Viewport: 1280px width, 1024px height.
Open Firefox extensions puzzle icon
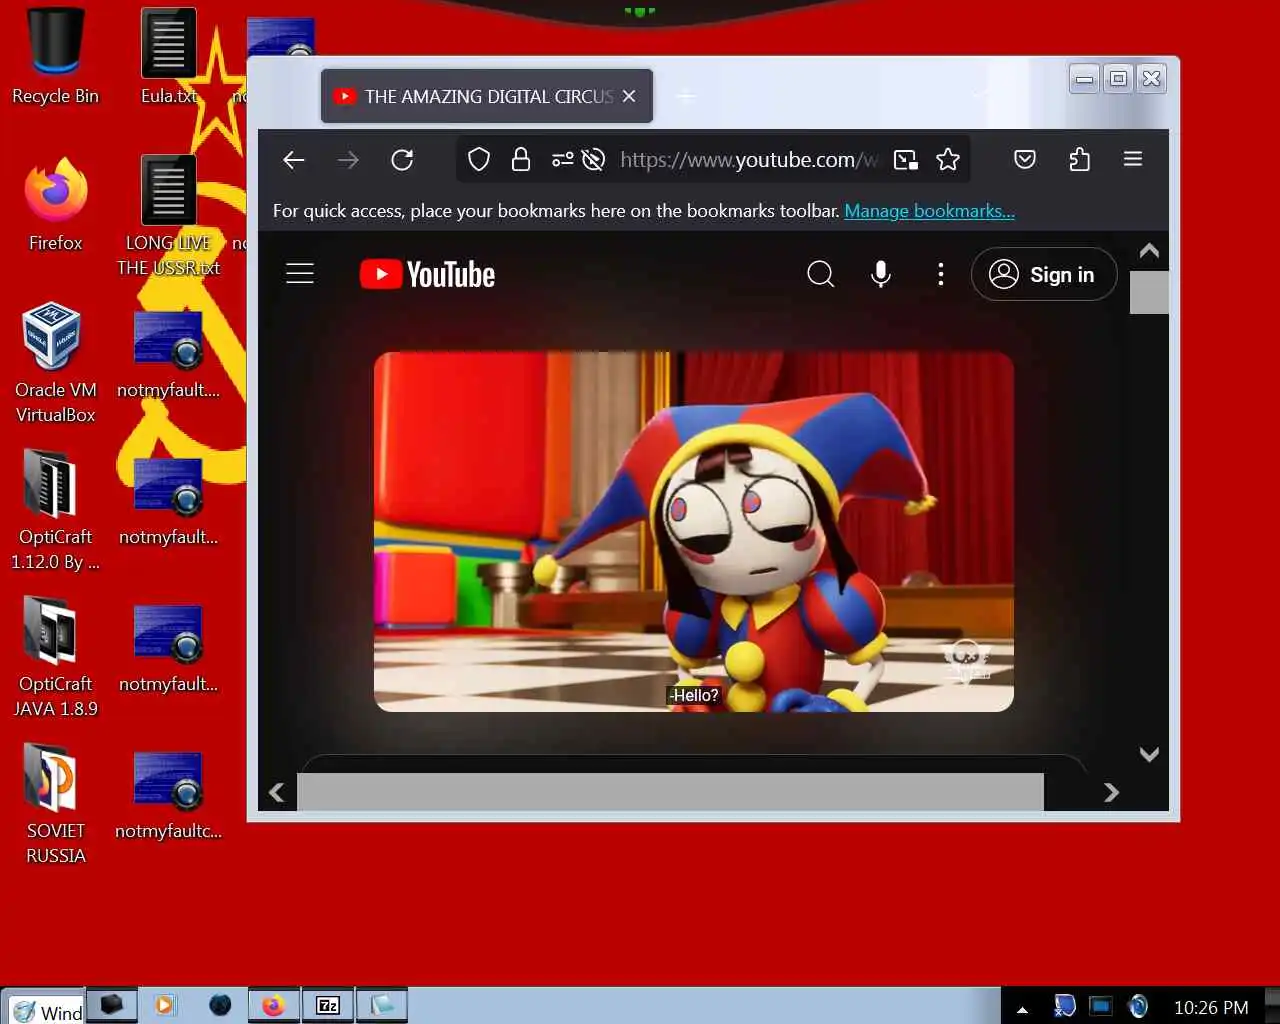coord(1079,160)
